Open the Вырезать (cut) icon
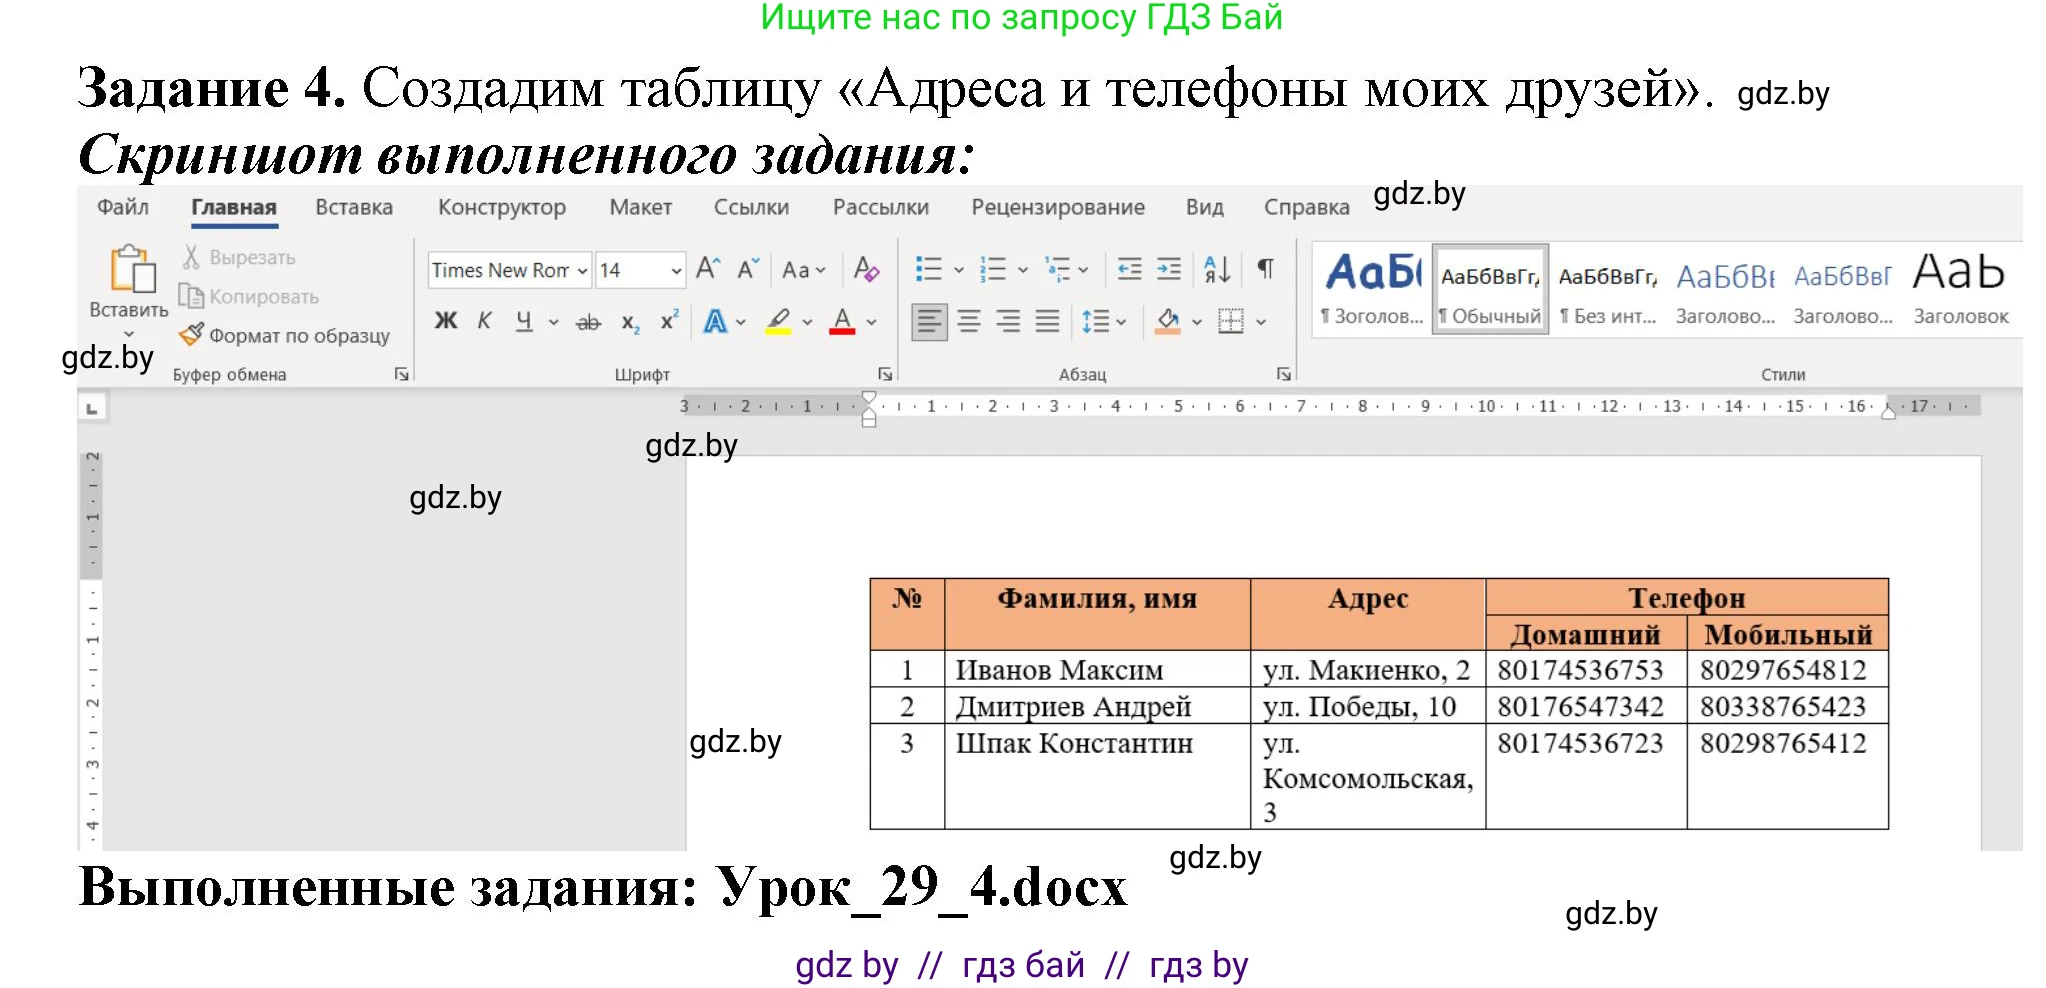This screenshot has width=2046, height=988. pos(191,257)
